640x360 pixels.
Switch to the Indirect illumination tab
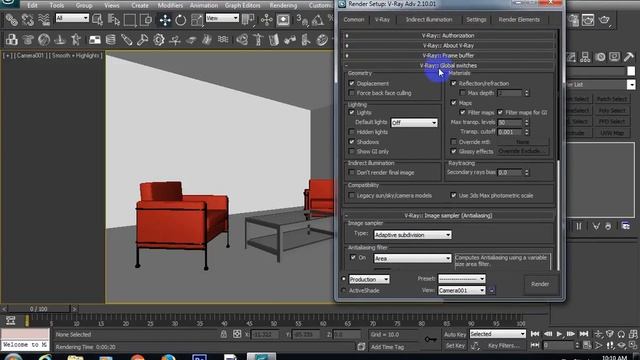(x=429, y=20)
